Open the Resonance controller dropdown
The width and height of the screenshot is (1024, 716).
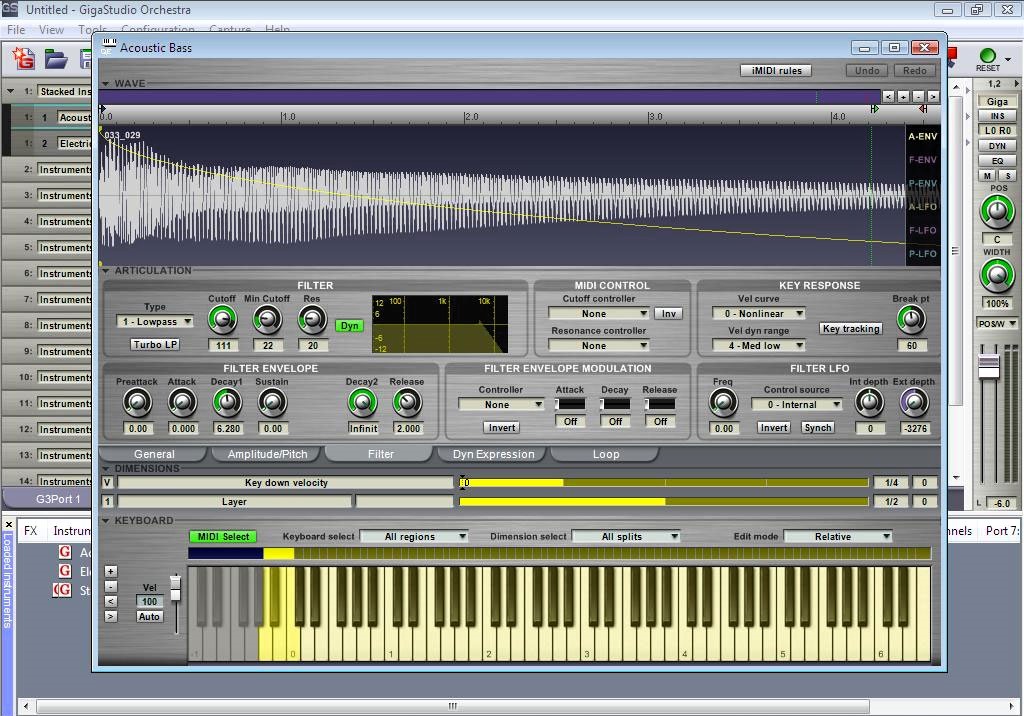click(599, 346)
